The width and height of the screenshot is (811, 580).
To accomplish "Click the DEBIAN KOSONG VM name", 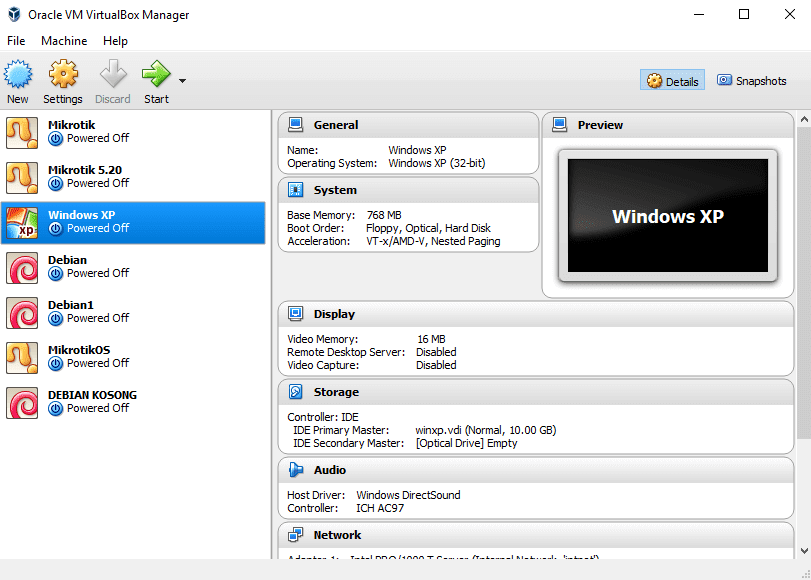I will point(93,395).
